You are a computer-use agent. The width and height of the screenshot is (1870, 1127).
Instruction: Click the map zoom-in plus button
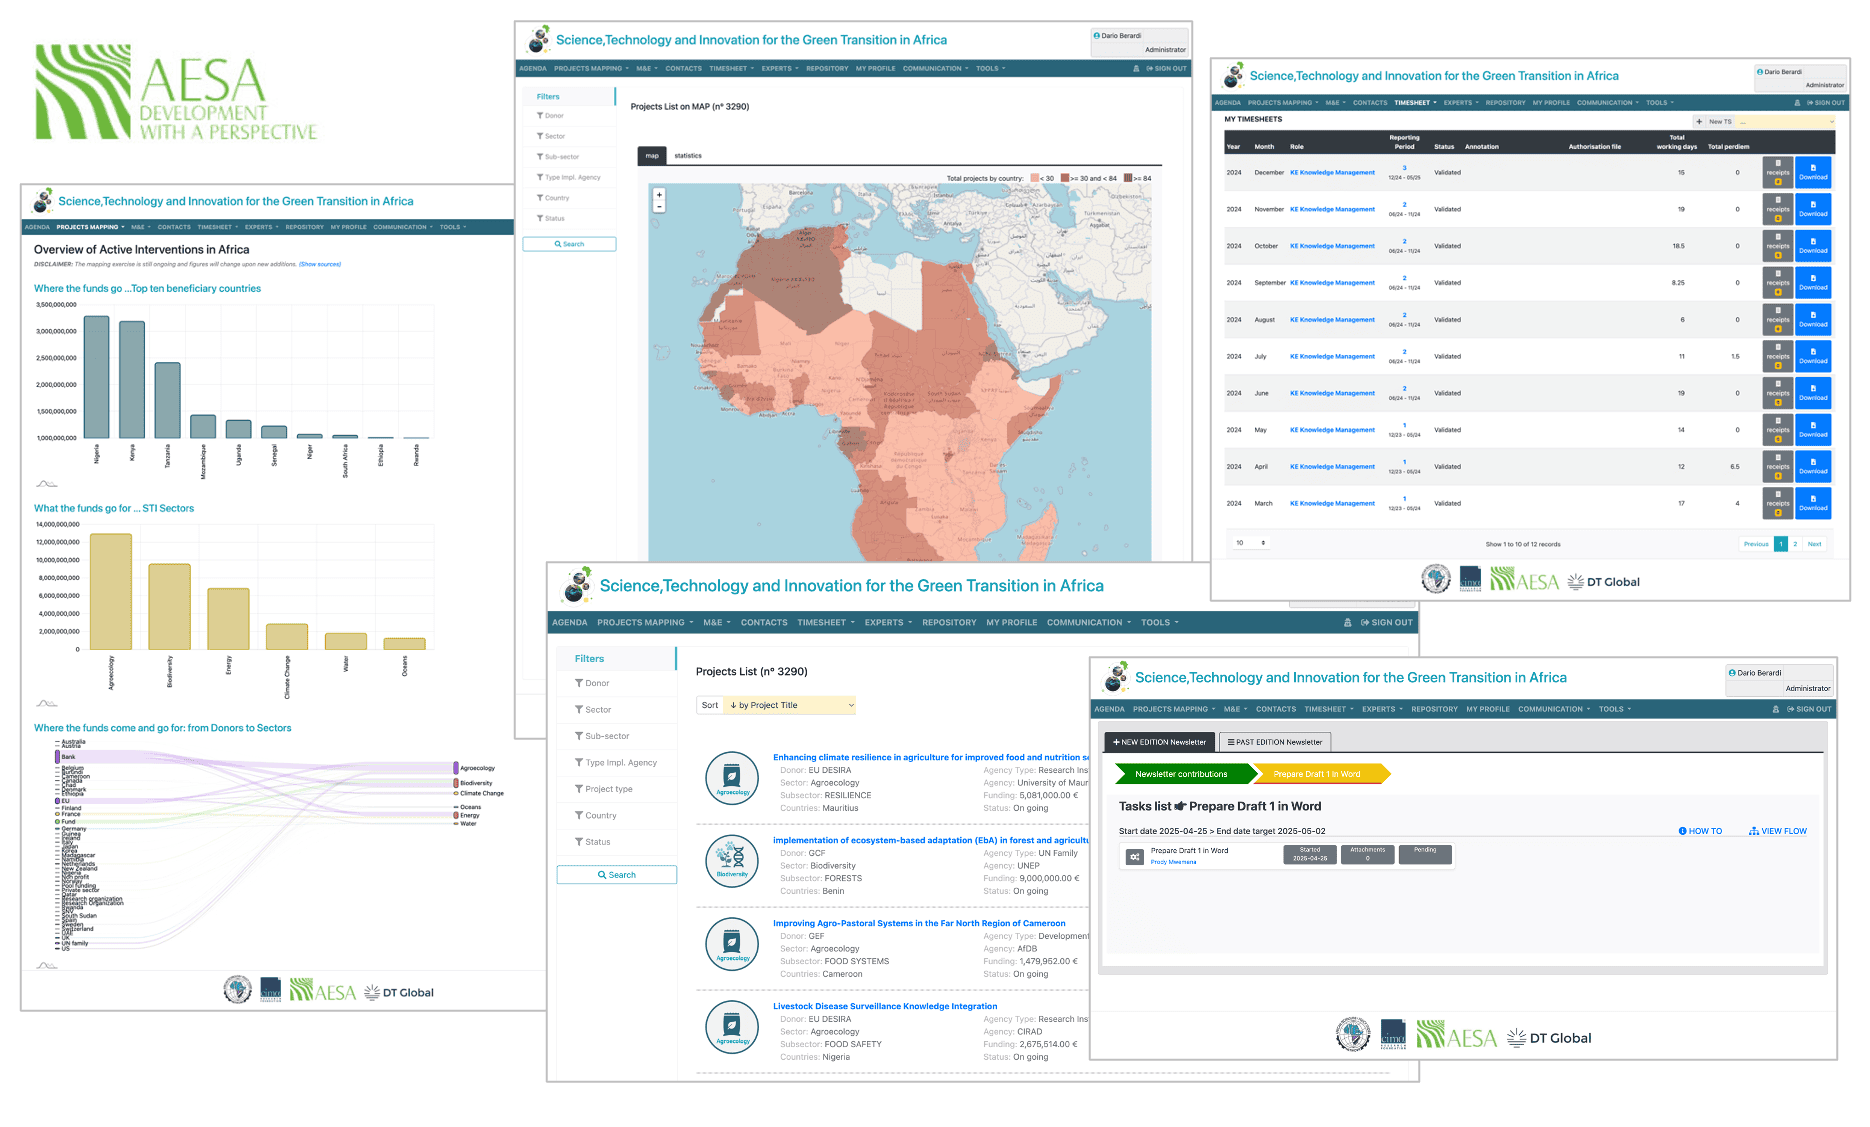point(659,195)
